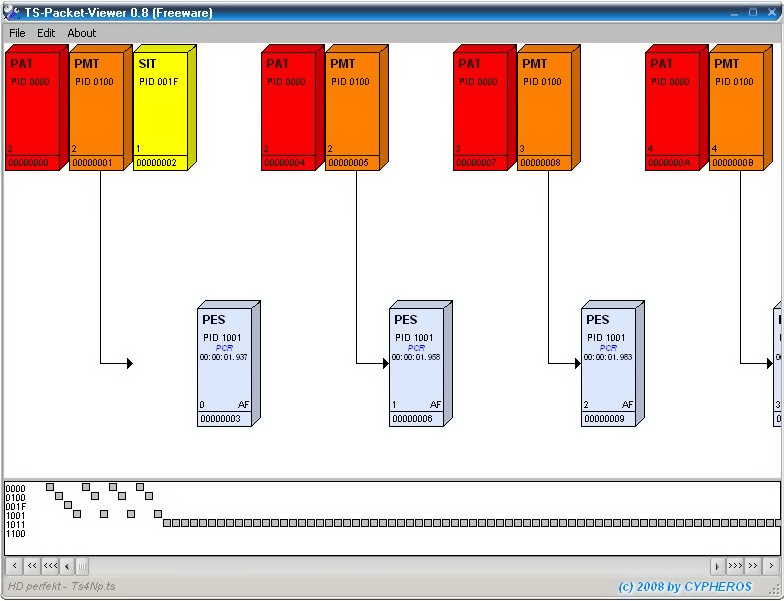Click the first PID 1001 timeline marker

point(77,514)
